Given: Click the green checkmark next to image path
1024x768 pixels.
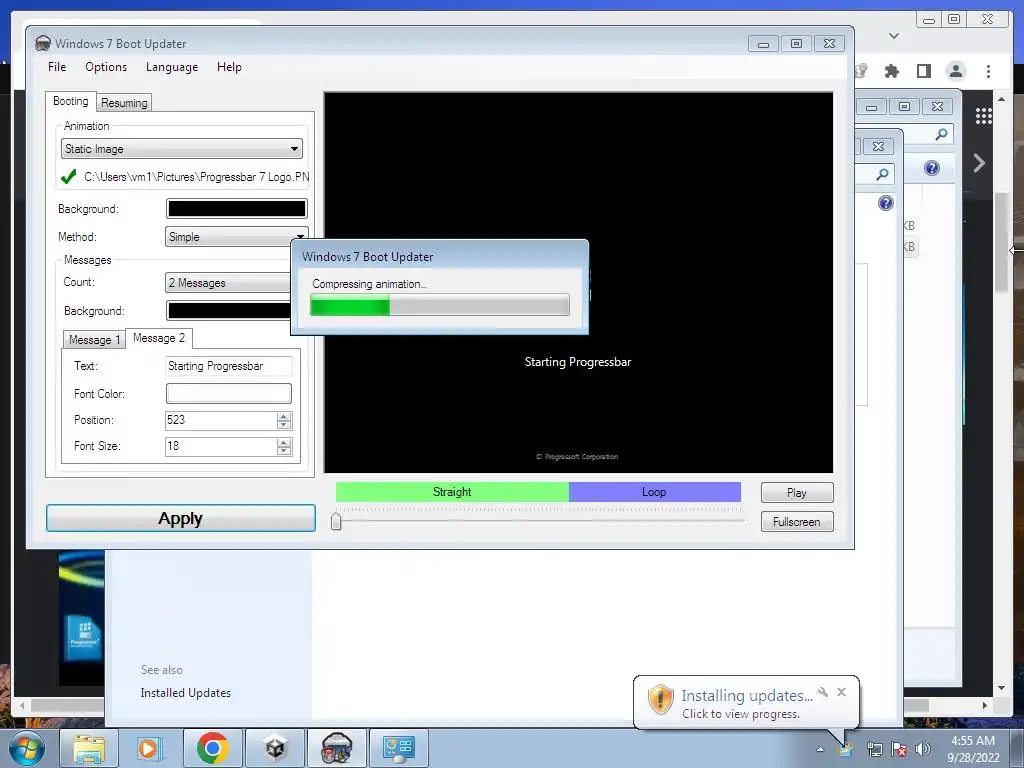Looking at the screenshot, I should 69,176.
